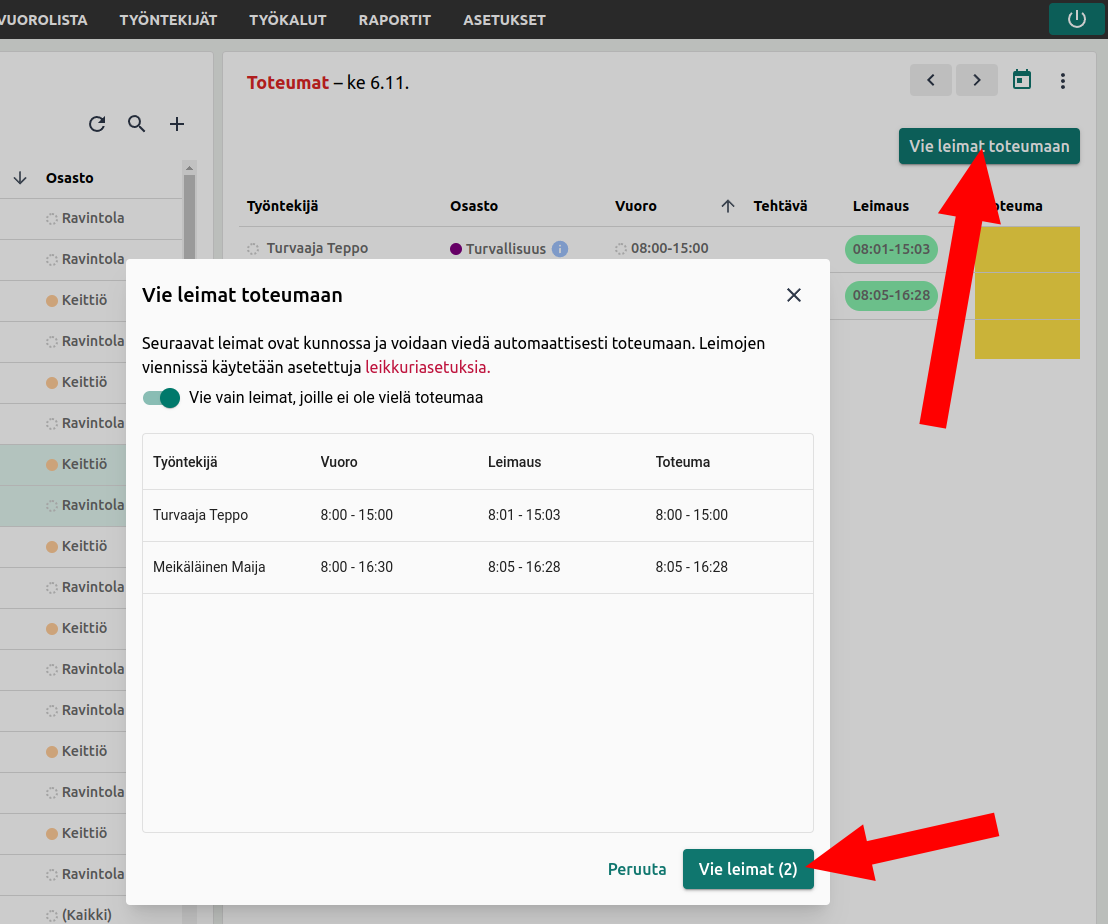
Task: Click the Vie leimat (2) button
Action: (748, 869)
